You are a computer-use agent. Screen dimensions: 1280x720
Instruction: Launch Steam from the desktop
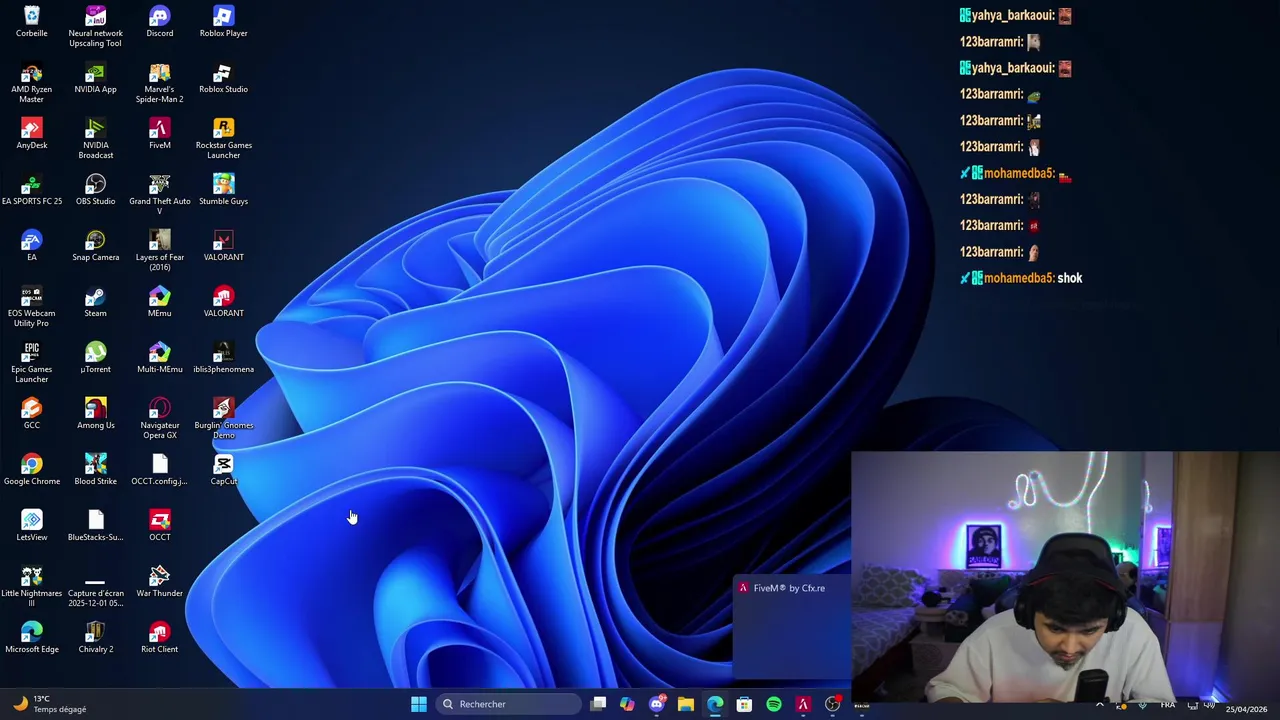[x=95, y=303]
